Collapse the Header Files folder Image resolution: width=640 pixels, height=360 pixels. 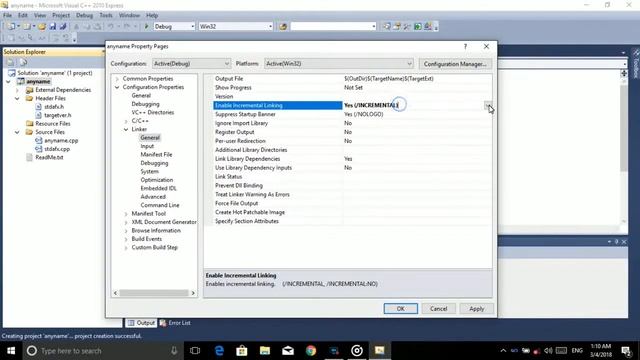tap(18, 98)
